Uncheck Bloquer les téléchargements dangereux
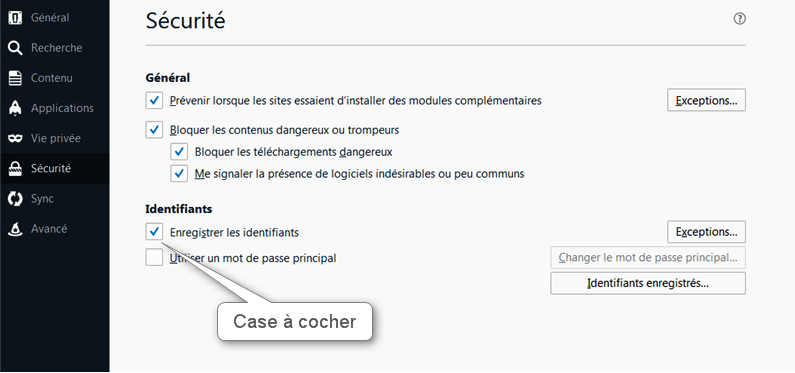The image size is (795, 373). (179, 152)
